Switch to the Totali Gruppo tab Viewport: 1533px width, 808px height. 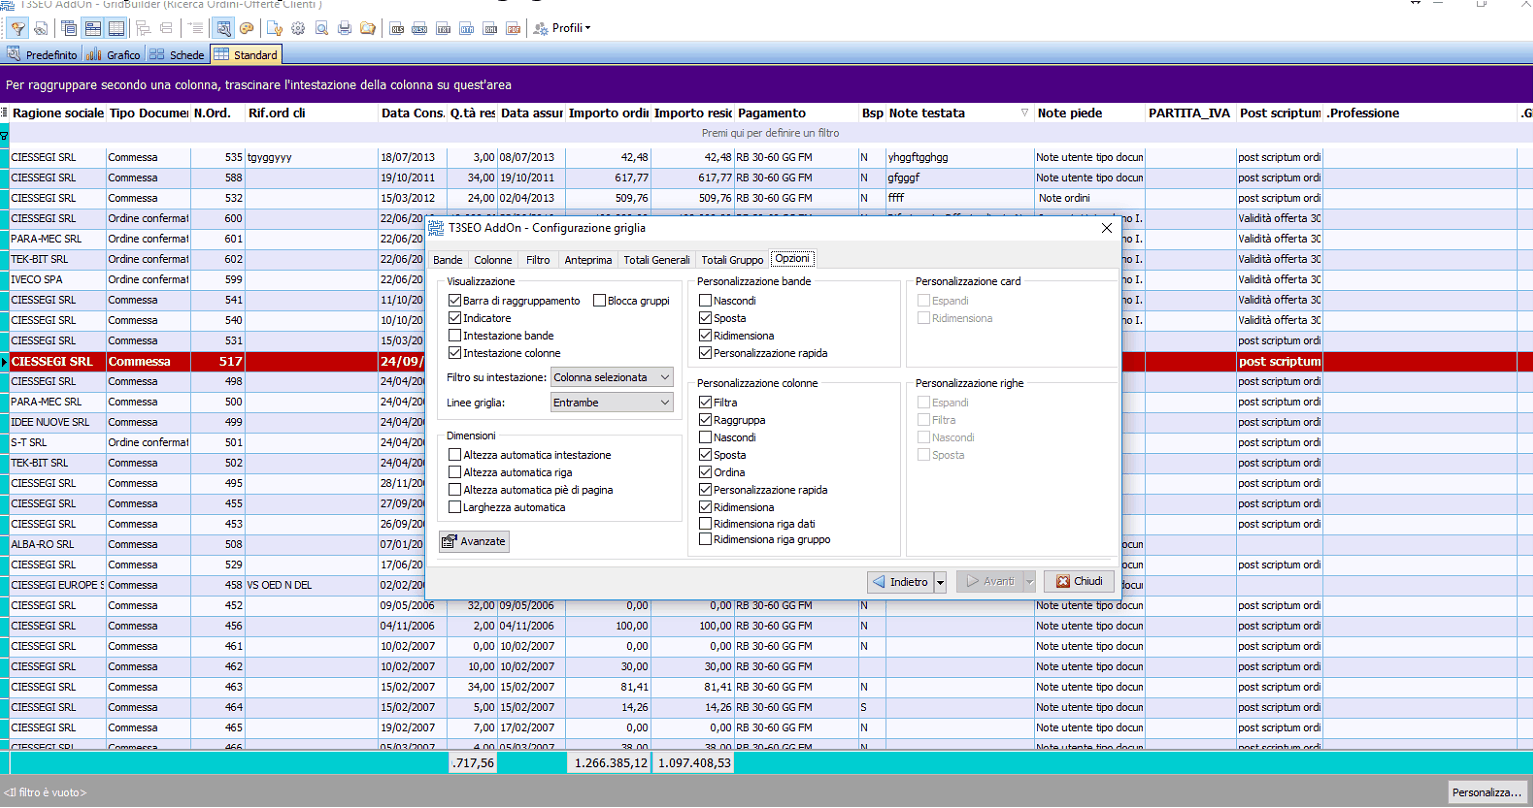732,260
